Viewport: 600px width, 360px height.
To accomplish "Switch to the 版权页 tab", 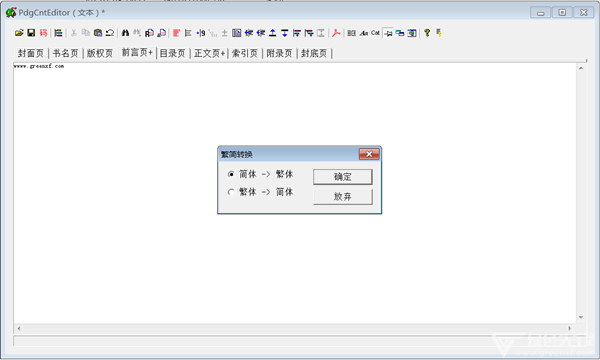I will pyautogui.click(x=100, y=53).
